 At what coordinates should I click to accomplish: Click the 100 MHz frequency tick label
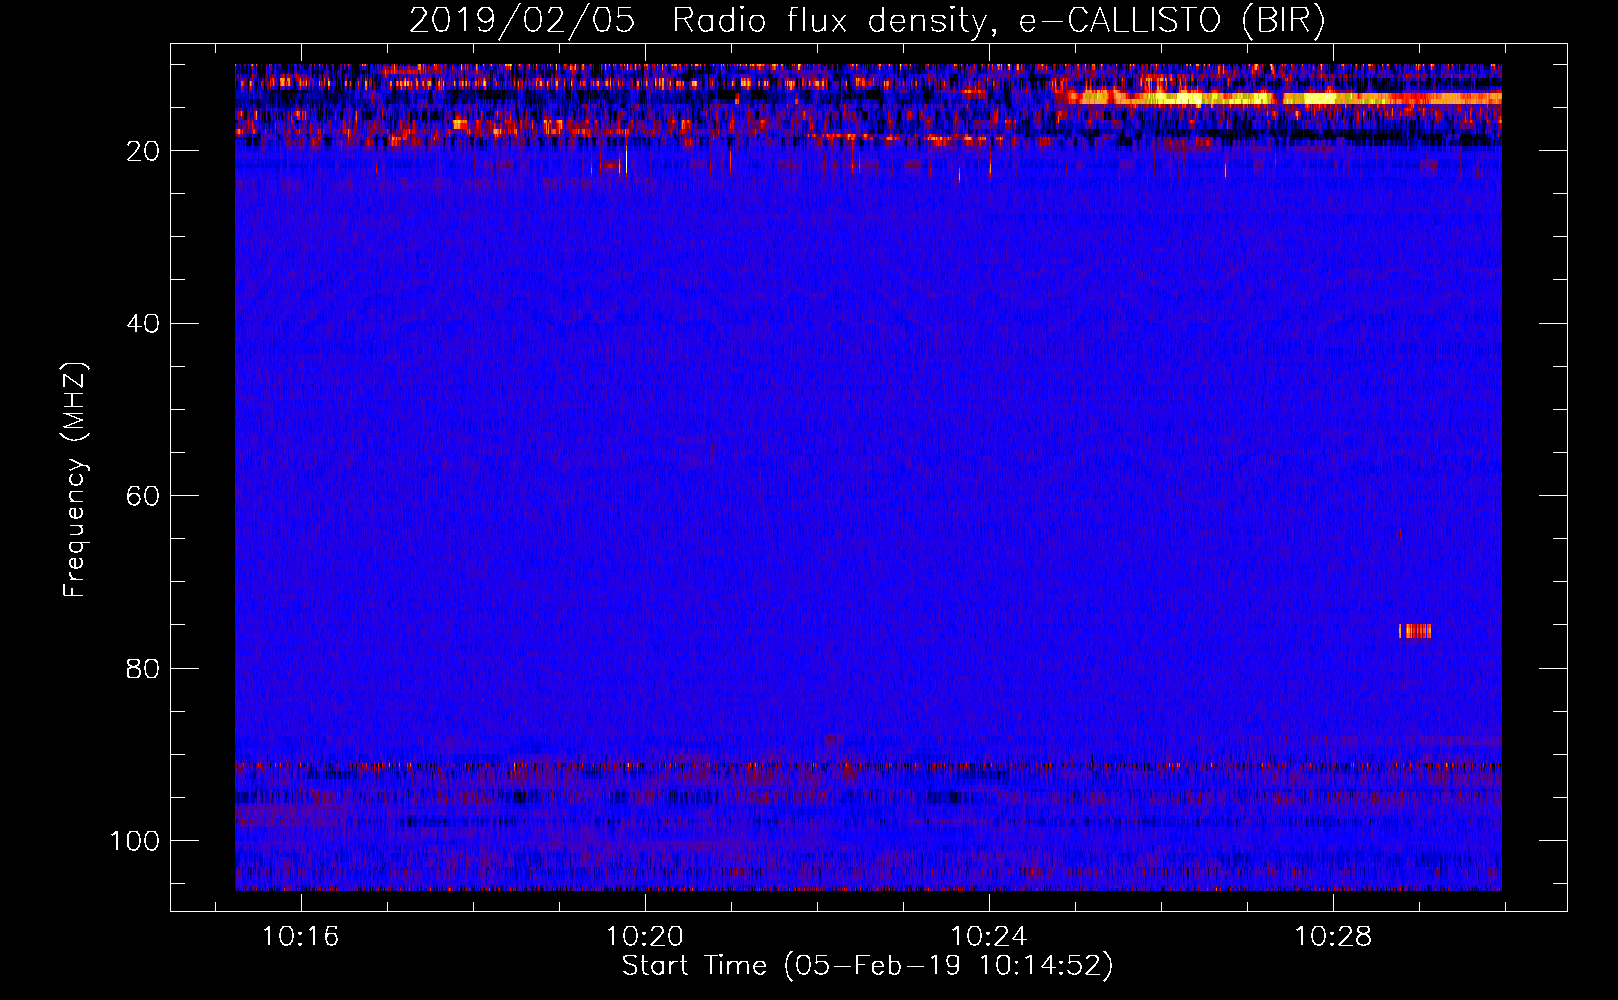tap(135, 841)
